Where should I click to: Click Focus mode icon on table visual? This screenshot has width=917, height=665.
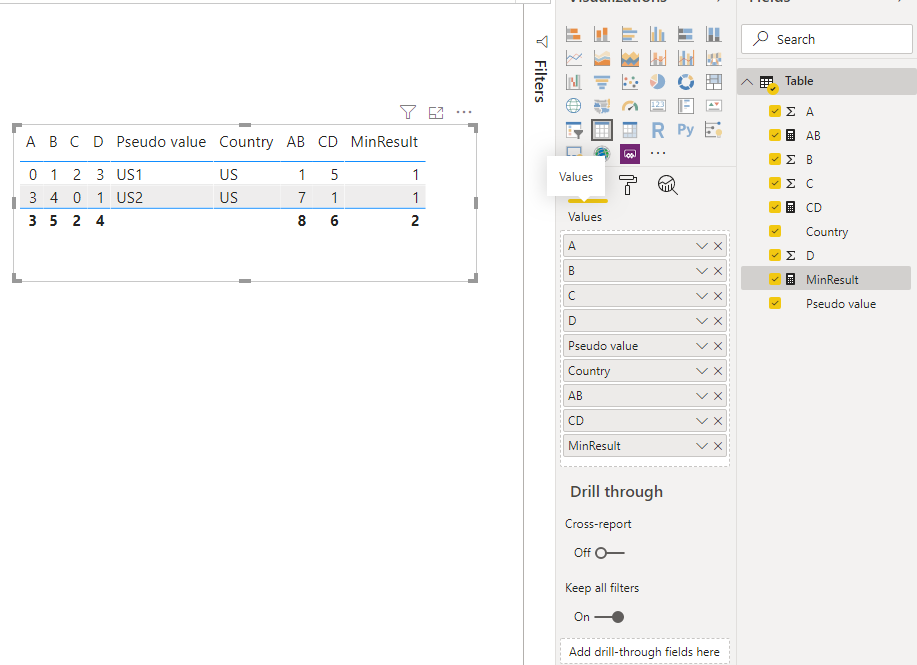(x=436, y=112)
